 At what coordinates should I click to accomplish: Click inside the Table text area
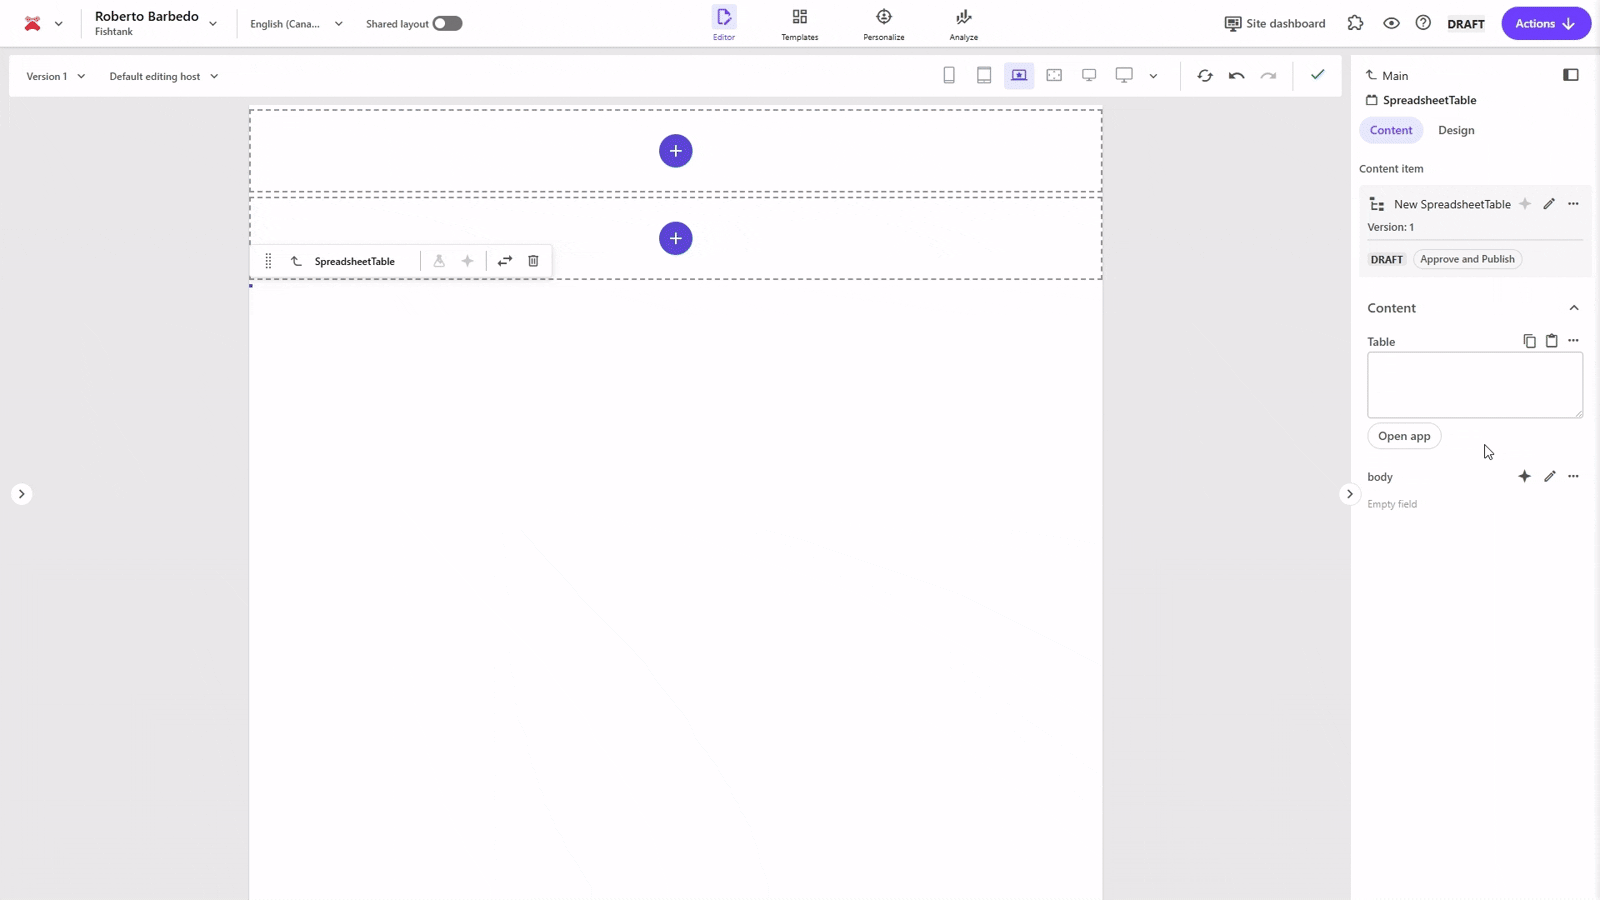tap(1474, 385)
